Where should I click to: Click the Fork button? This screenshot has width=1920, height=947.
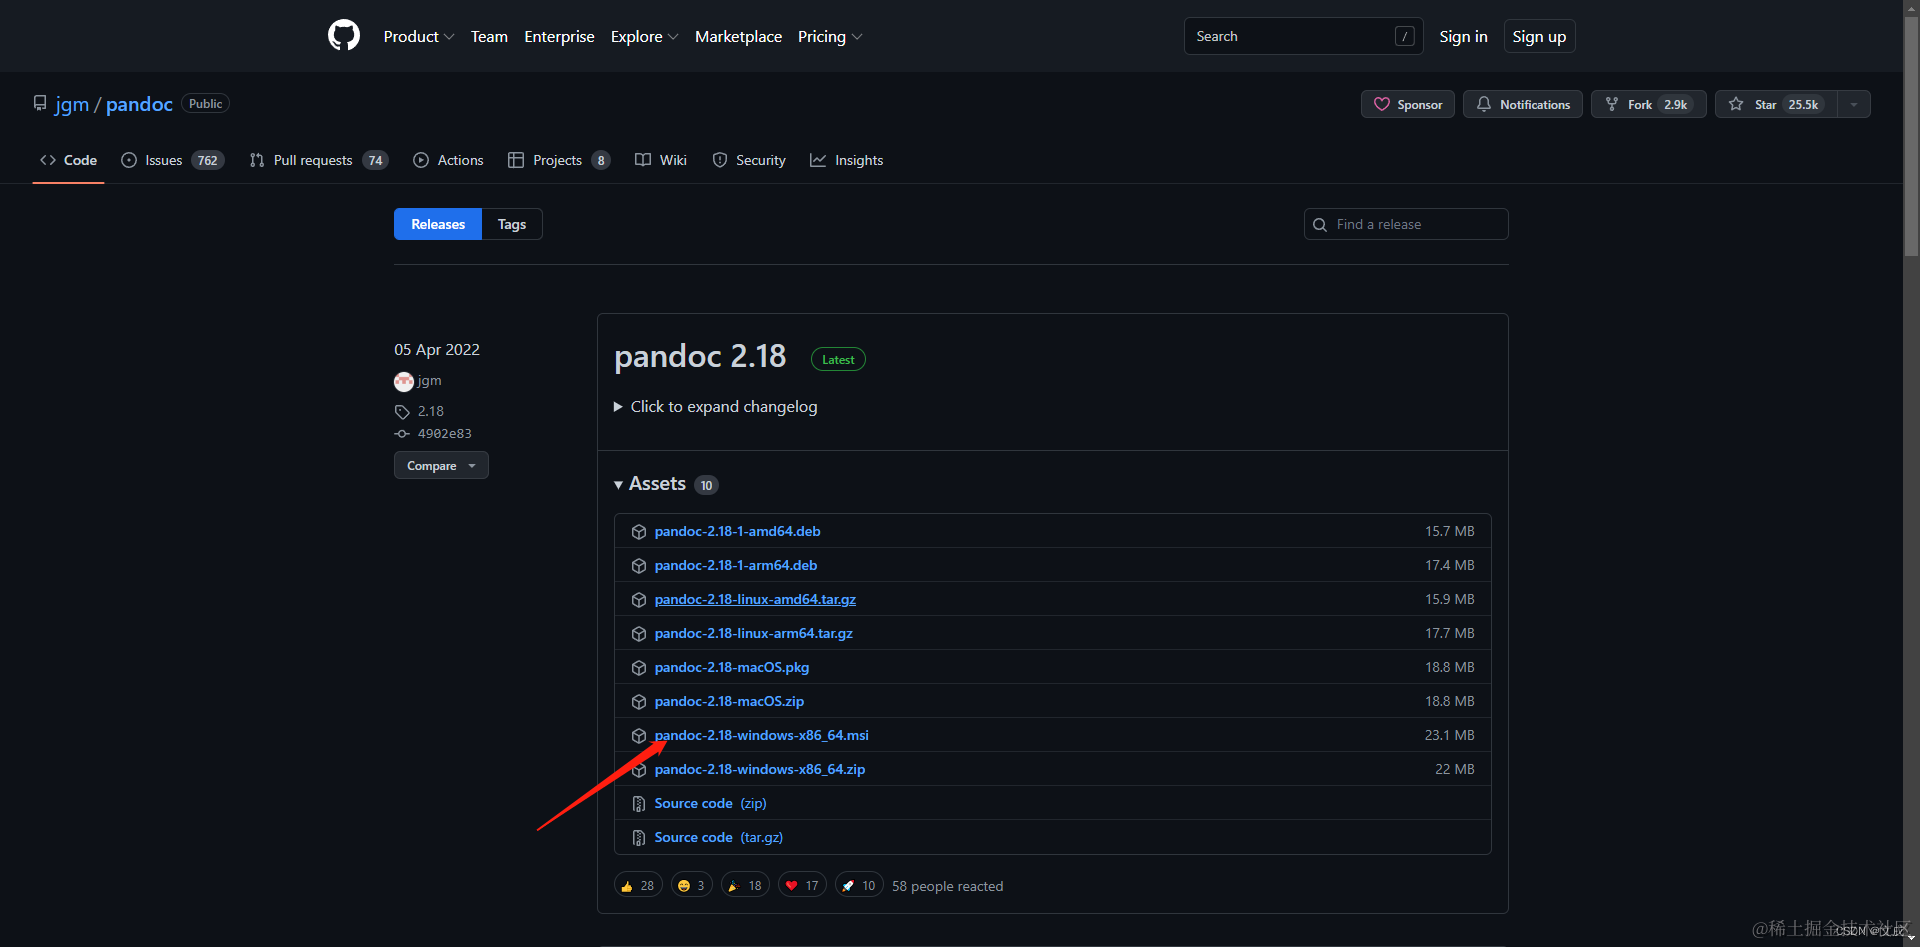pyautogui.click(x=1649, y=104)
